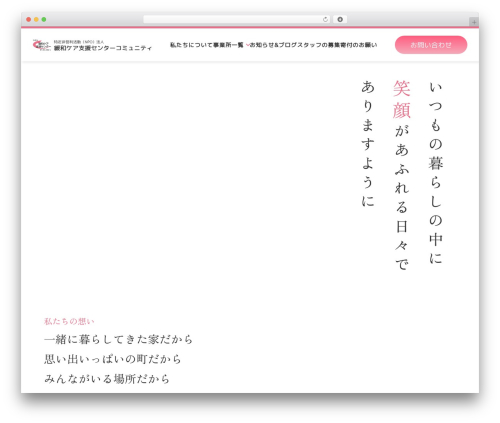Click the red close window button

[29, 19]
